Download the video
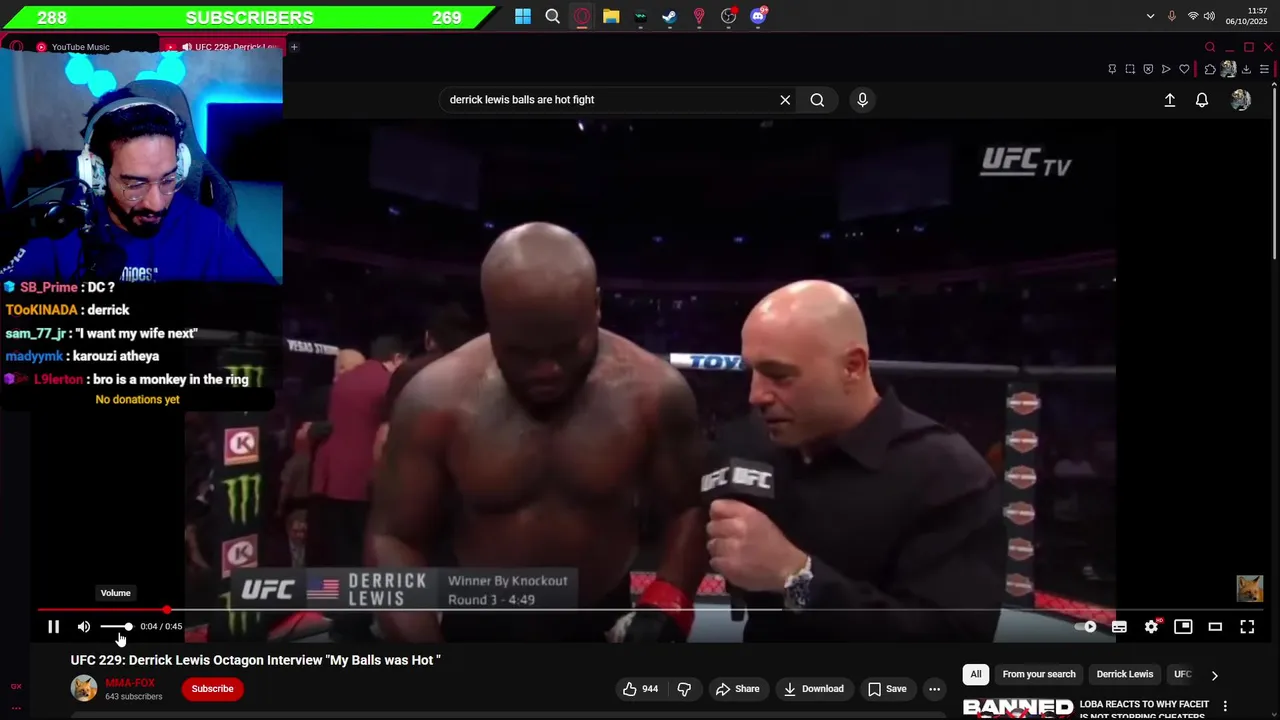The image size is (1280, 720). (813, 689)
